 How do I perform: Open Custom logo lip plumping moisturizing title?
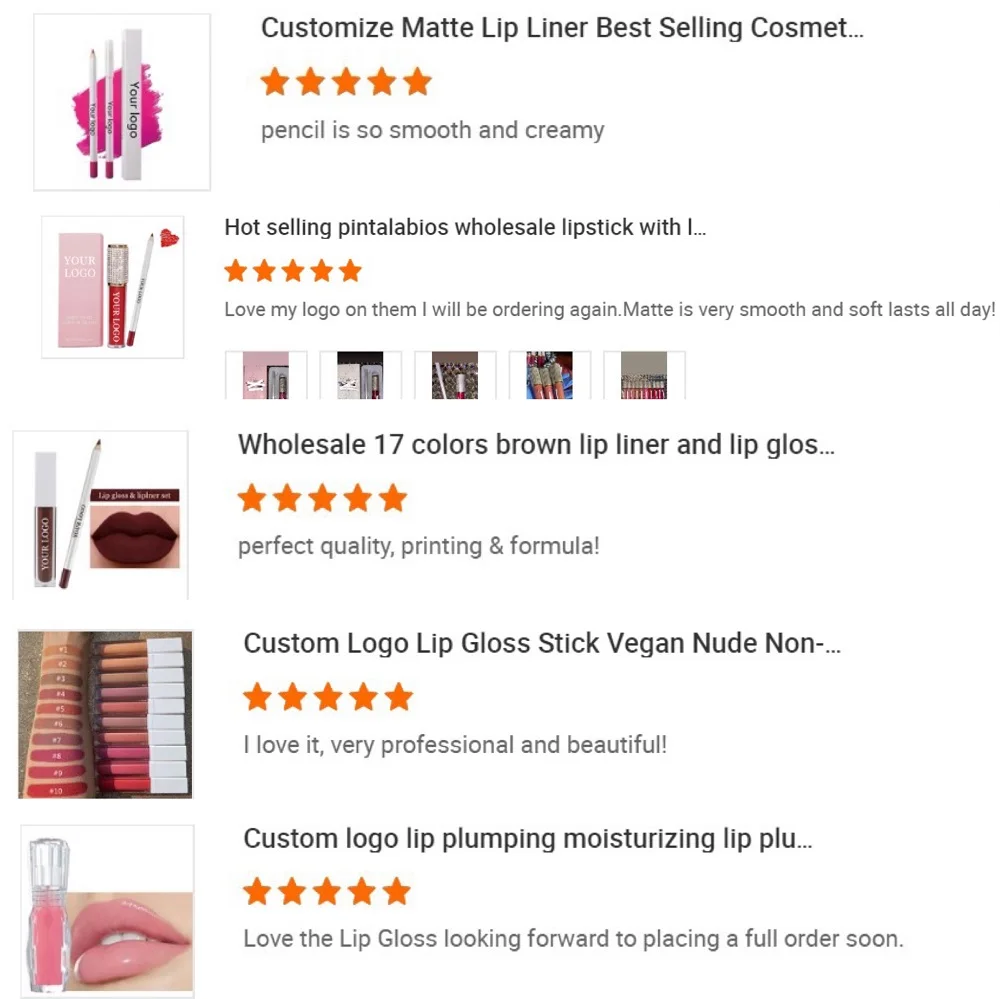[x=527, y=839]
